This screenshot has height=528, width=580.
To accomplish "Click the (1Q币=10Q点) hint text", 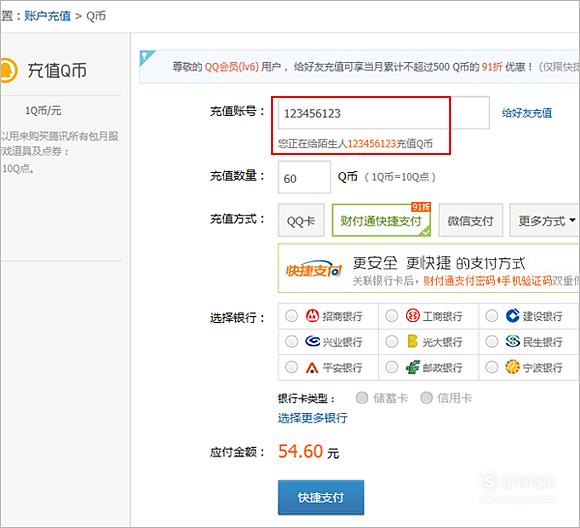I will pyautogui.click(x=400, y=177).
